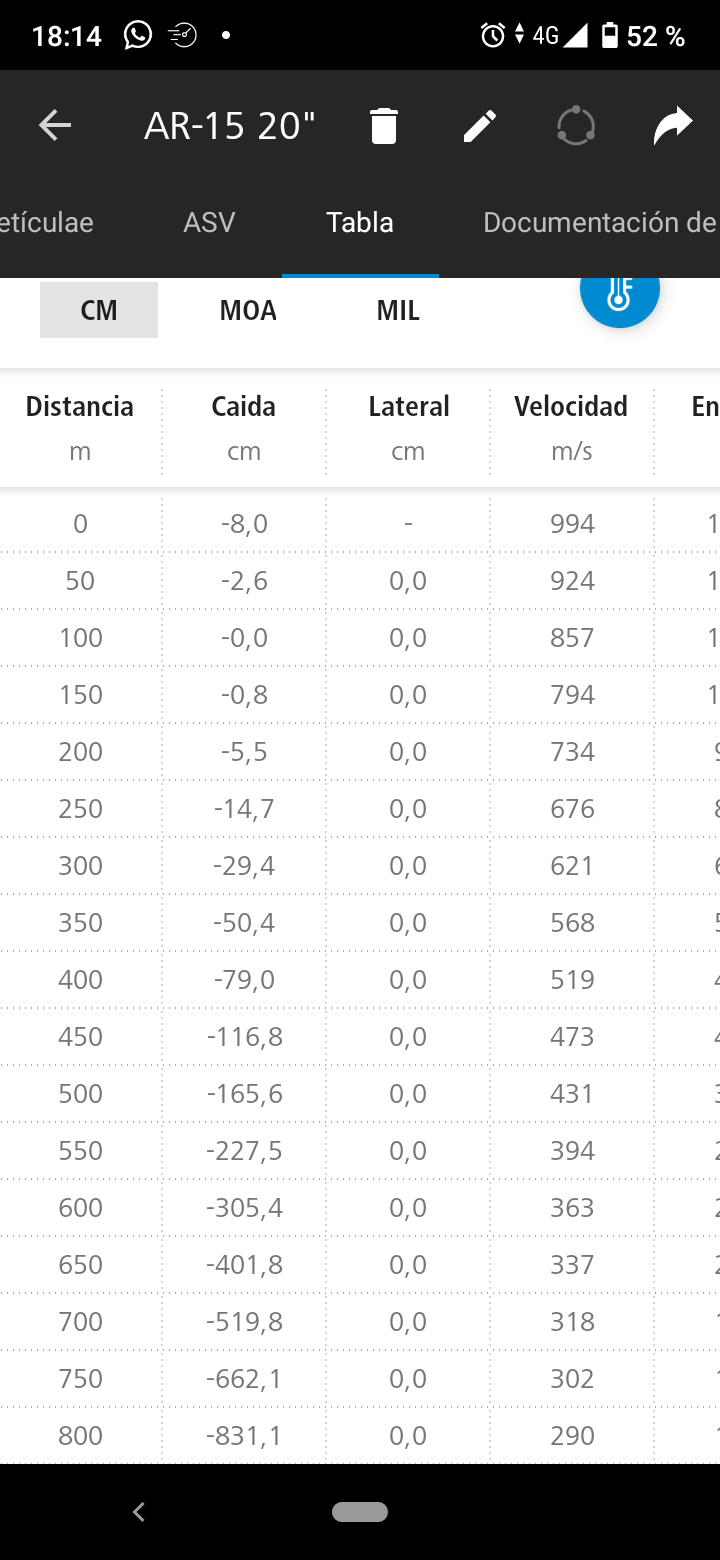Tap the pencil edit icon
Viewport: 720px width, 1560px height.
point(480,127)
